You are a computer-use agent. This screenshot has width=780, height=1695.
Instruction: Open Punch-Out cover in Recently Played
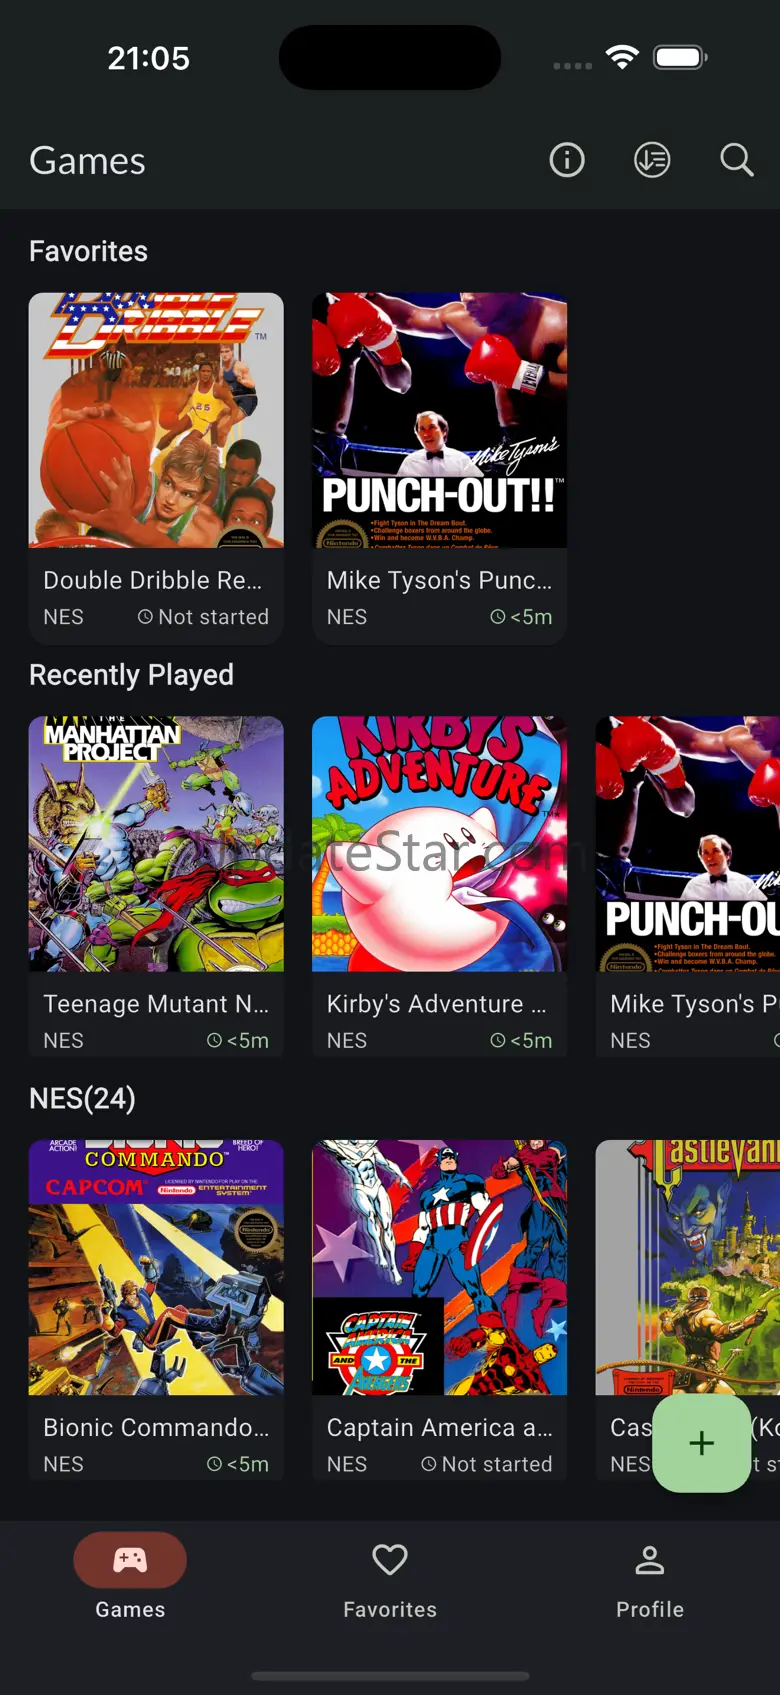(688, 844)
